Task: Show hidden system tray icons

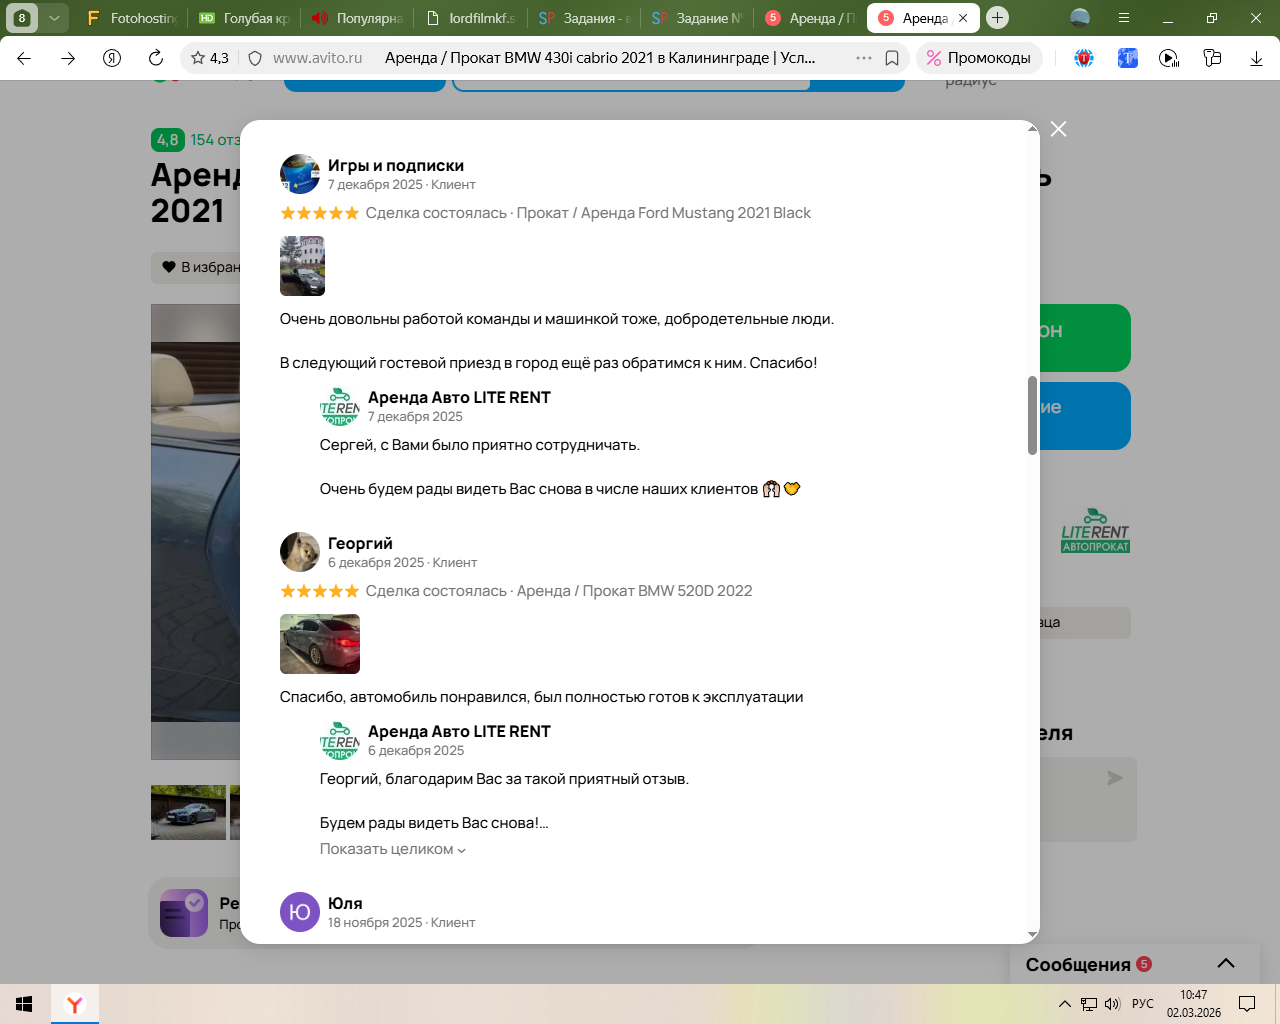Action: point(1065,1004)
